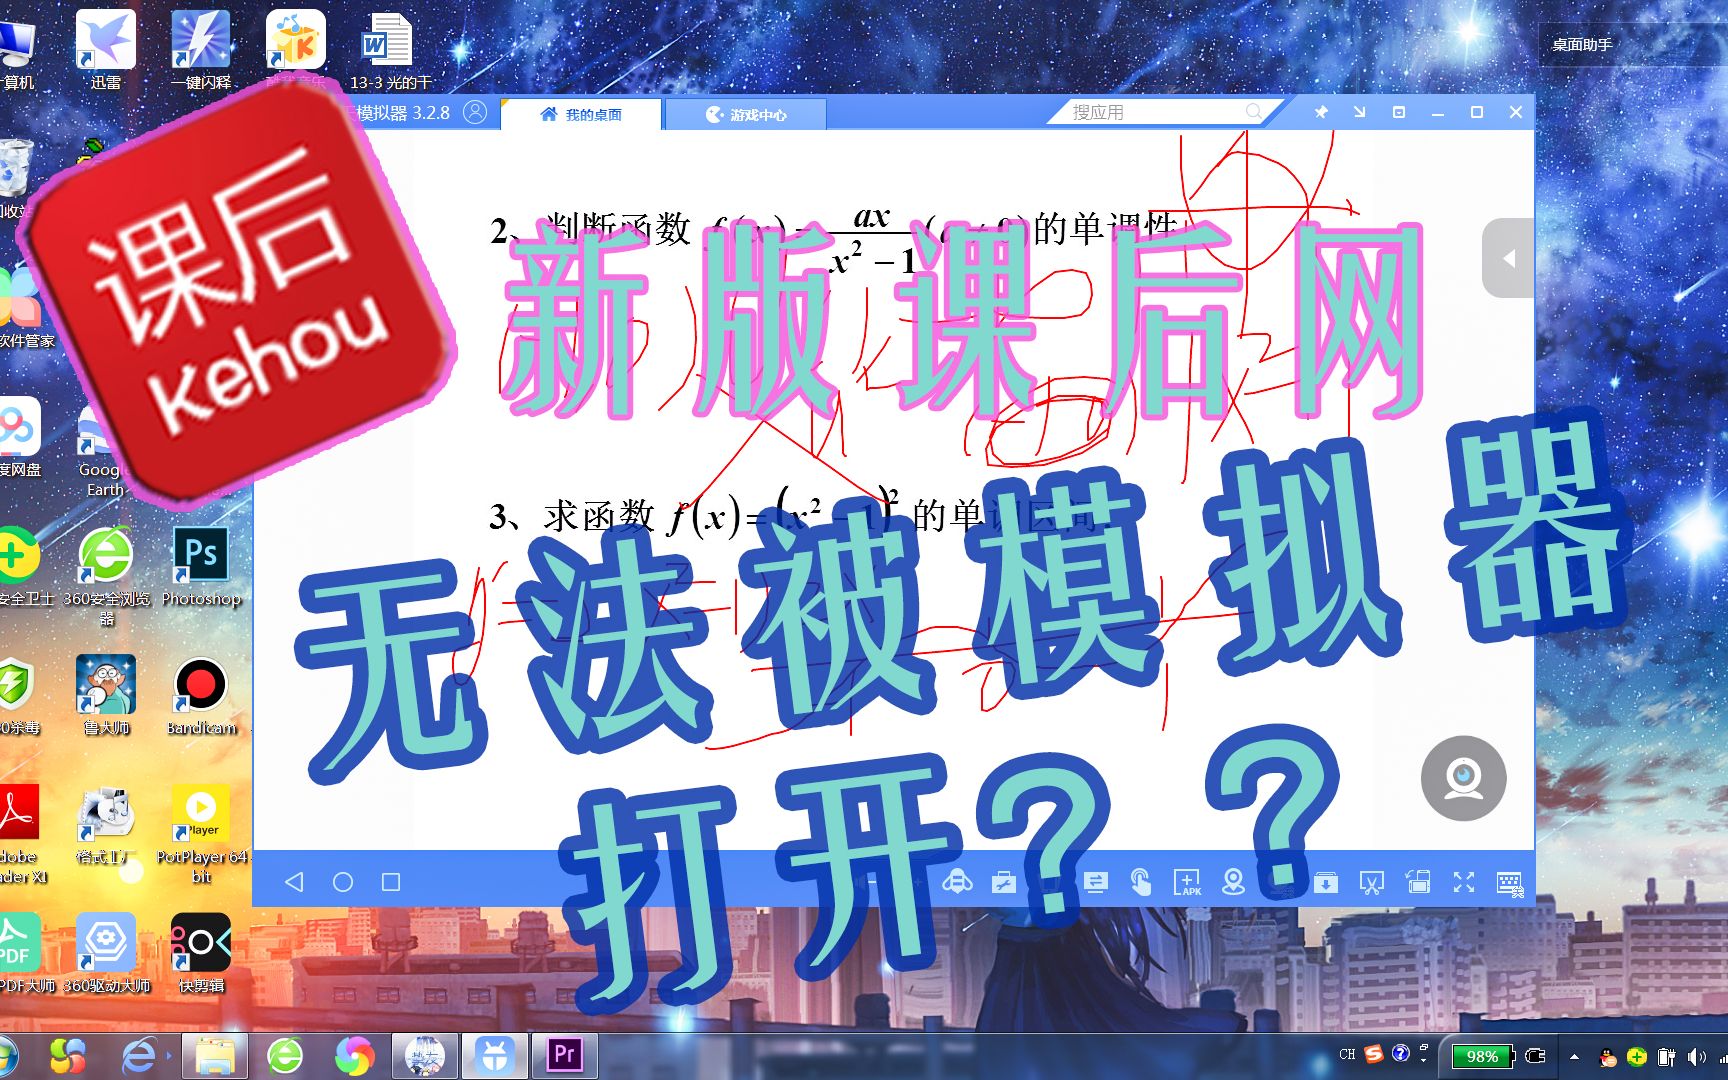Click the small square settings icon in title bar
This screenshot has width=1728, height=1080.
pyautogui.click(x=1399, y=112)
